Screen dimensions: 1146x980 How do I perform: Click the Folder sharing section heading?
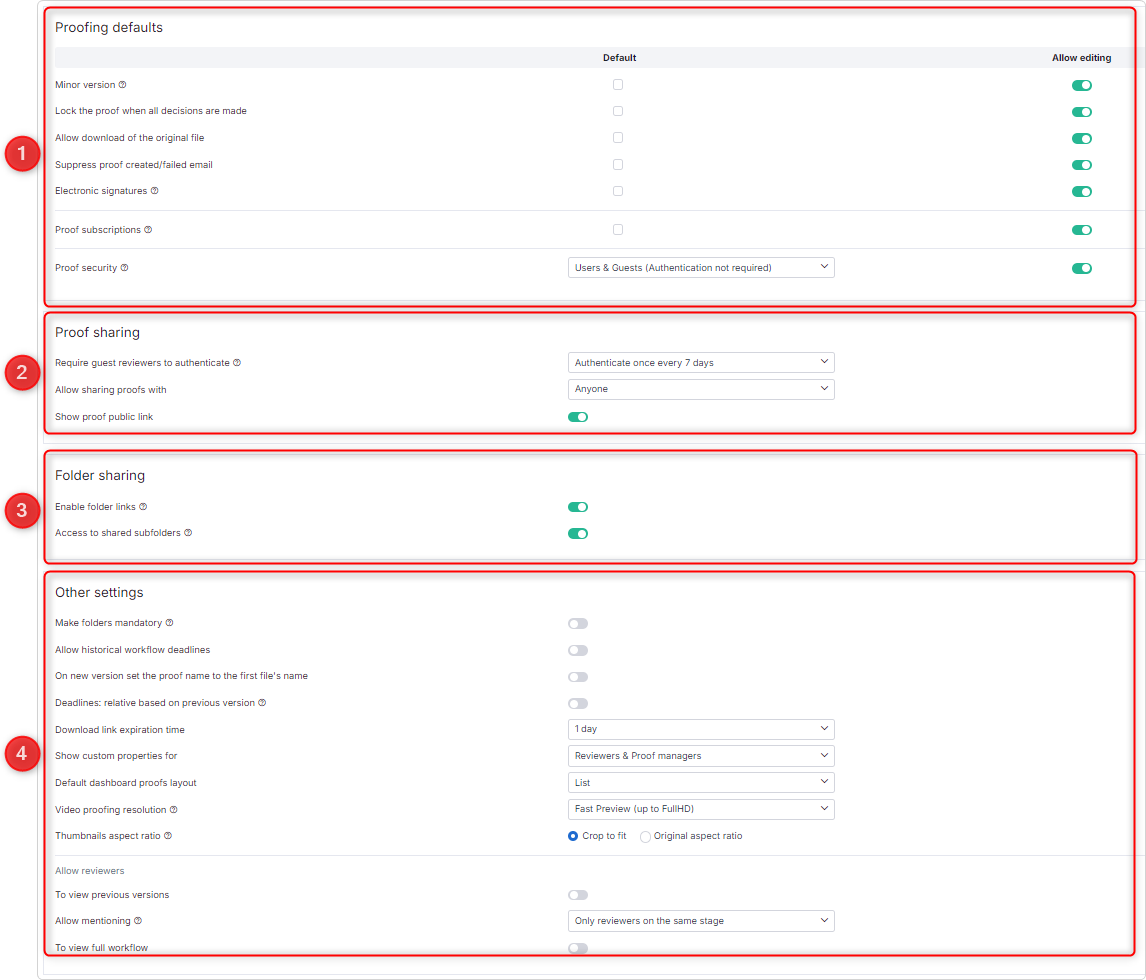[x=100, y=476]
